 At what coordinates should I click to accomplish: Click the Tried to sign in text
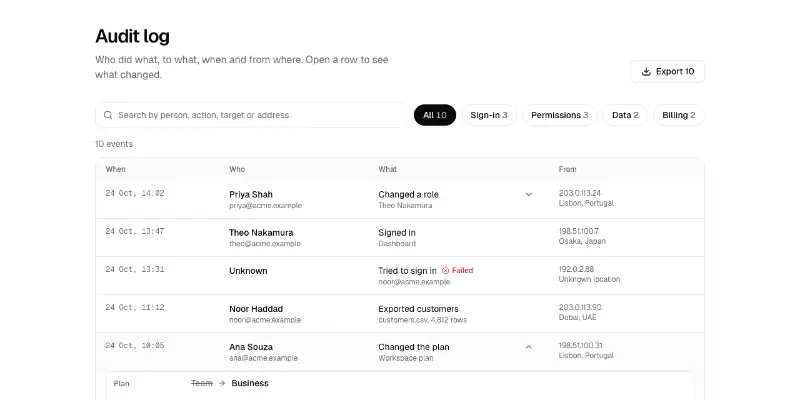[407, 271]
